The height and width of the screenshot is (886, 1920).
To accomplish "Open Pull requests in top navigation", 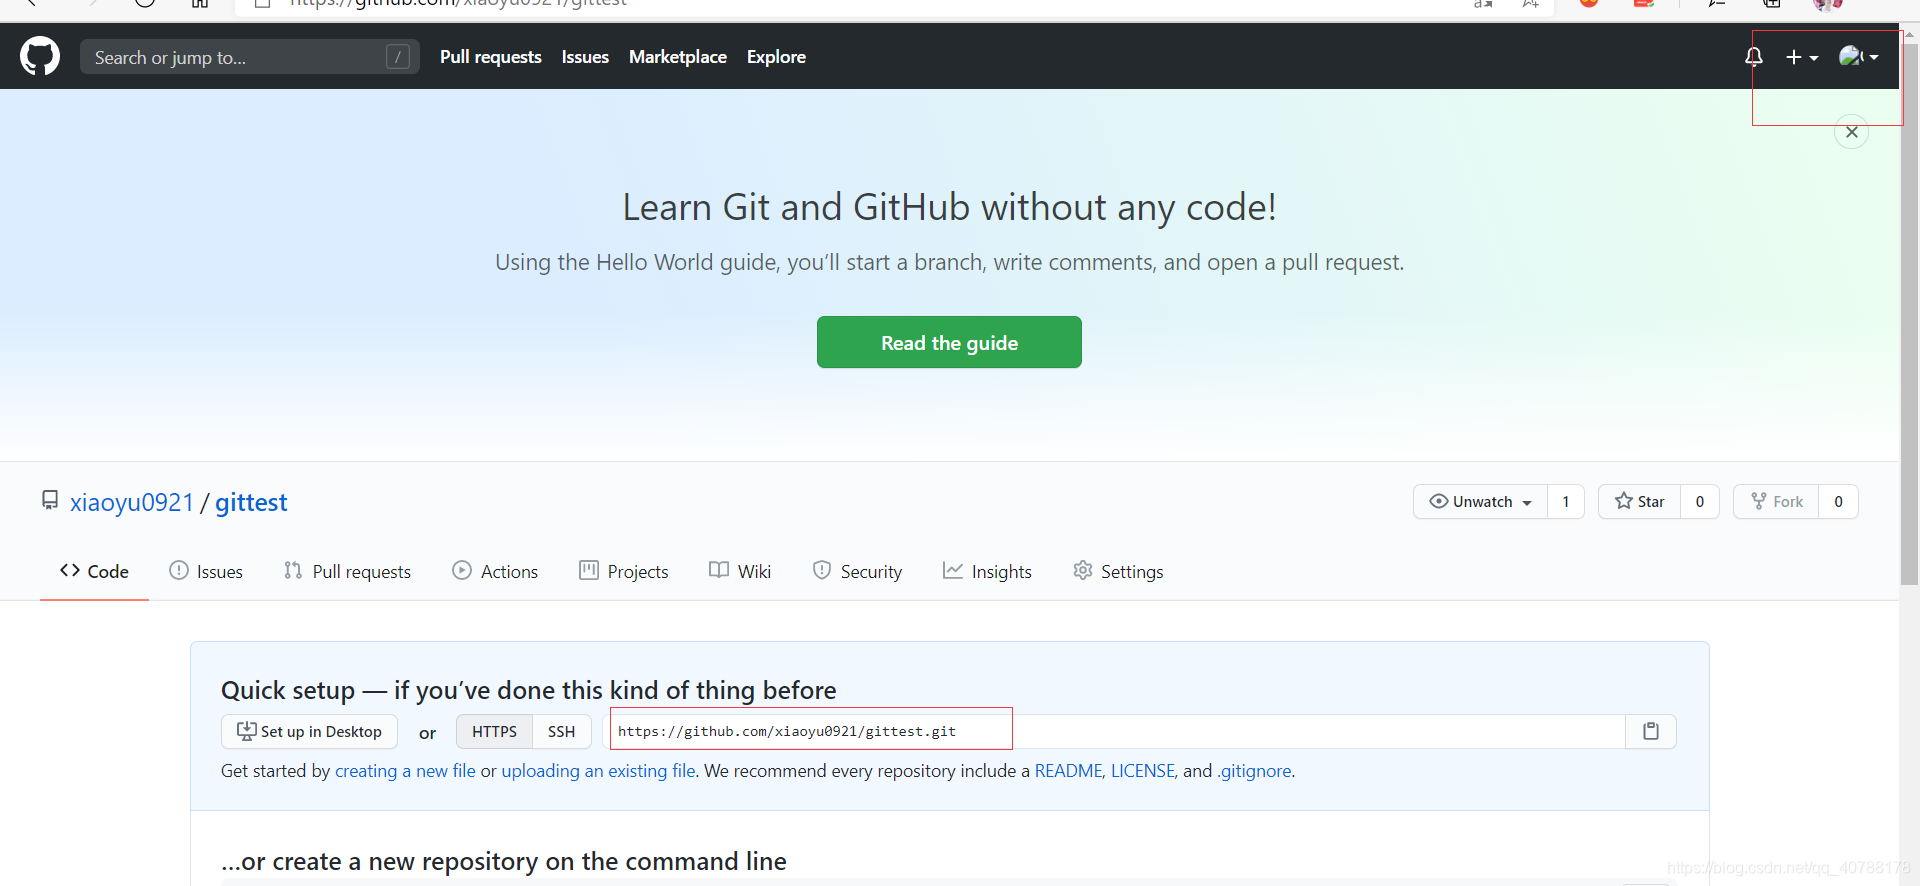I will coord(491,57).
